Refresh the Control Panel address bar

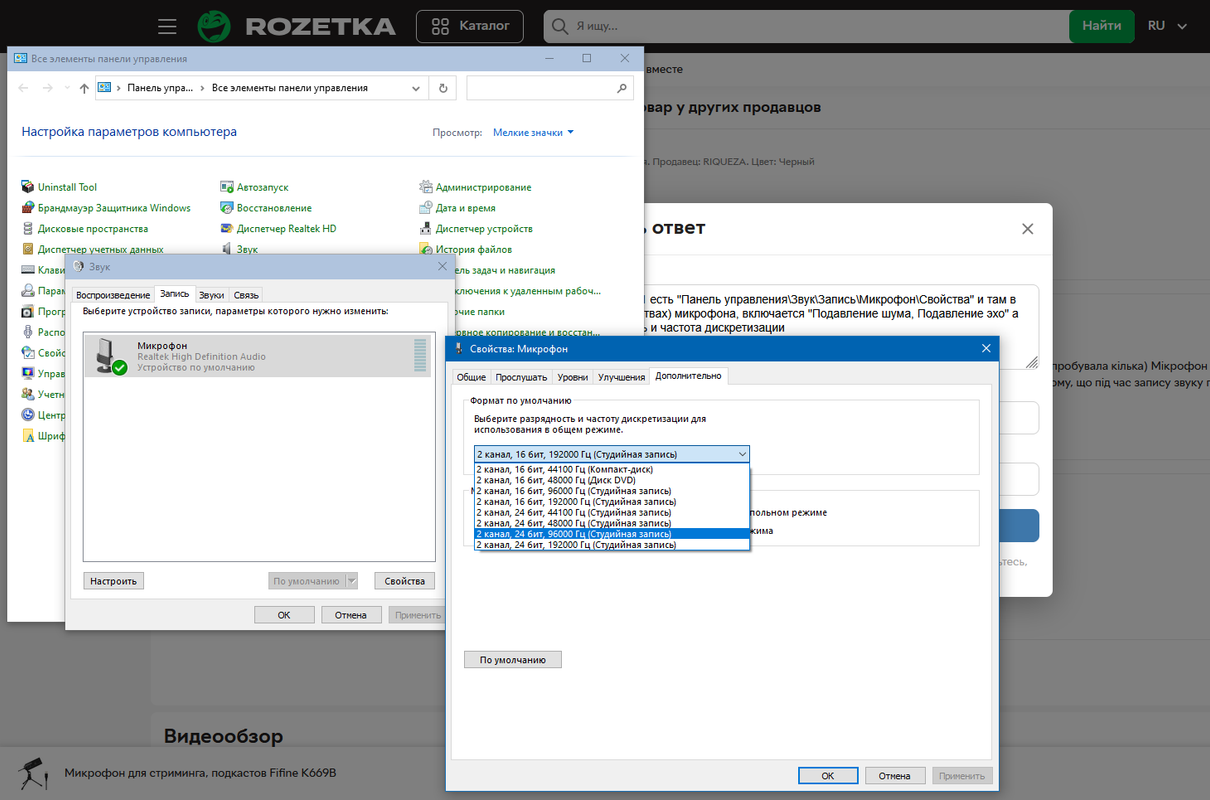point(444,88)
